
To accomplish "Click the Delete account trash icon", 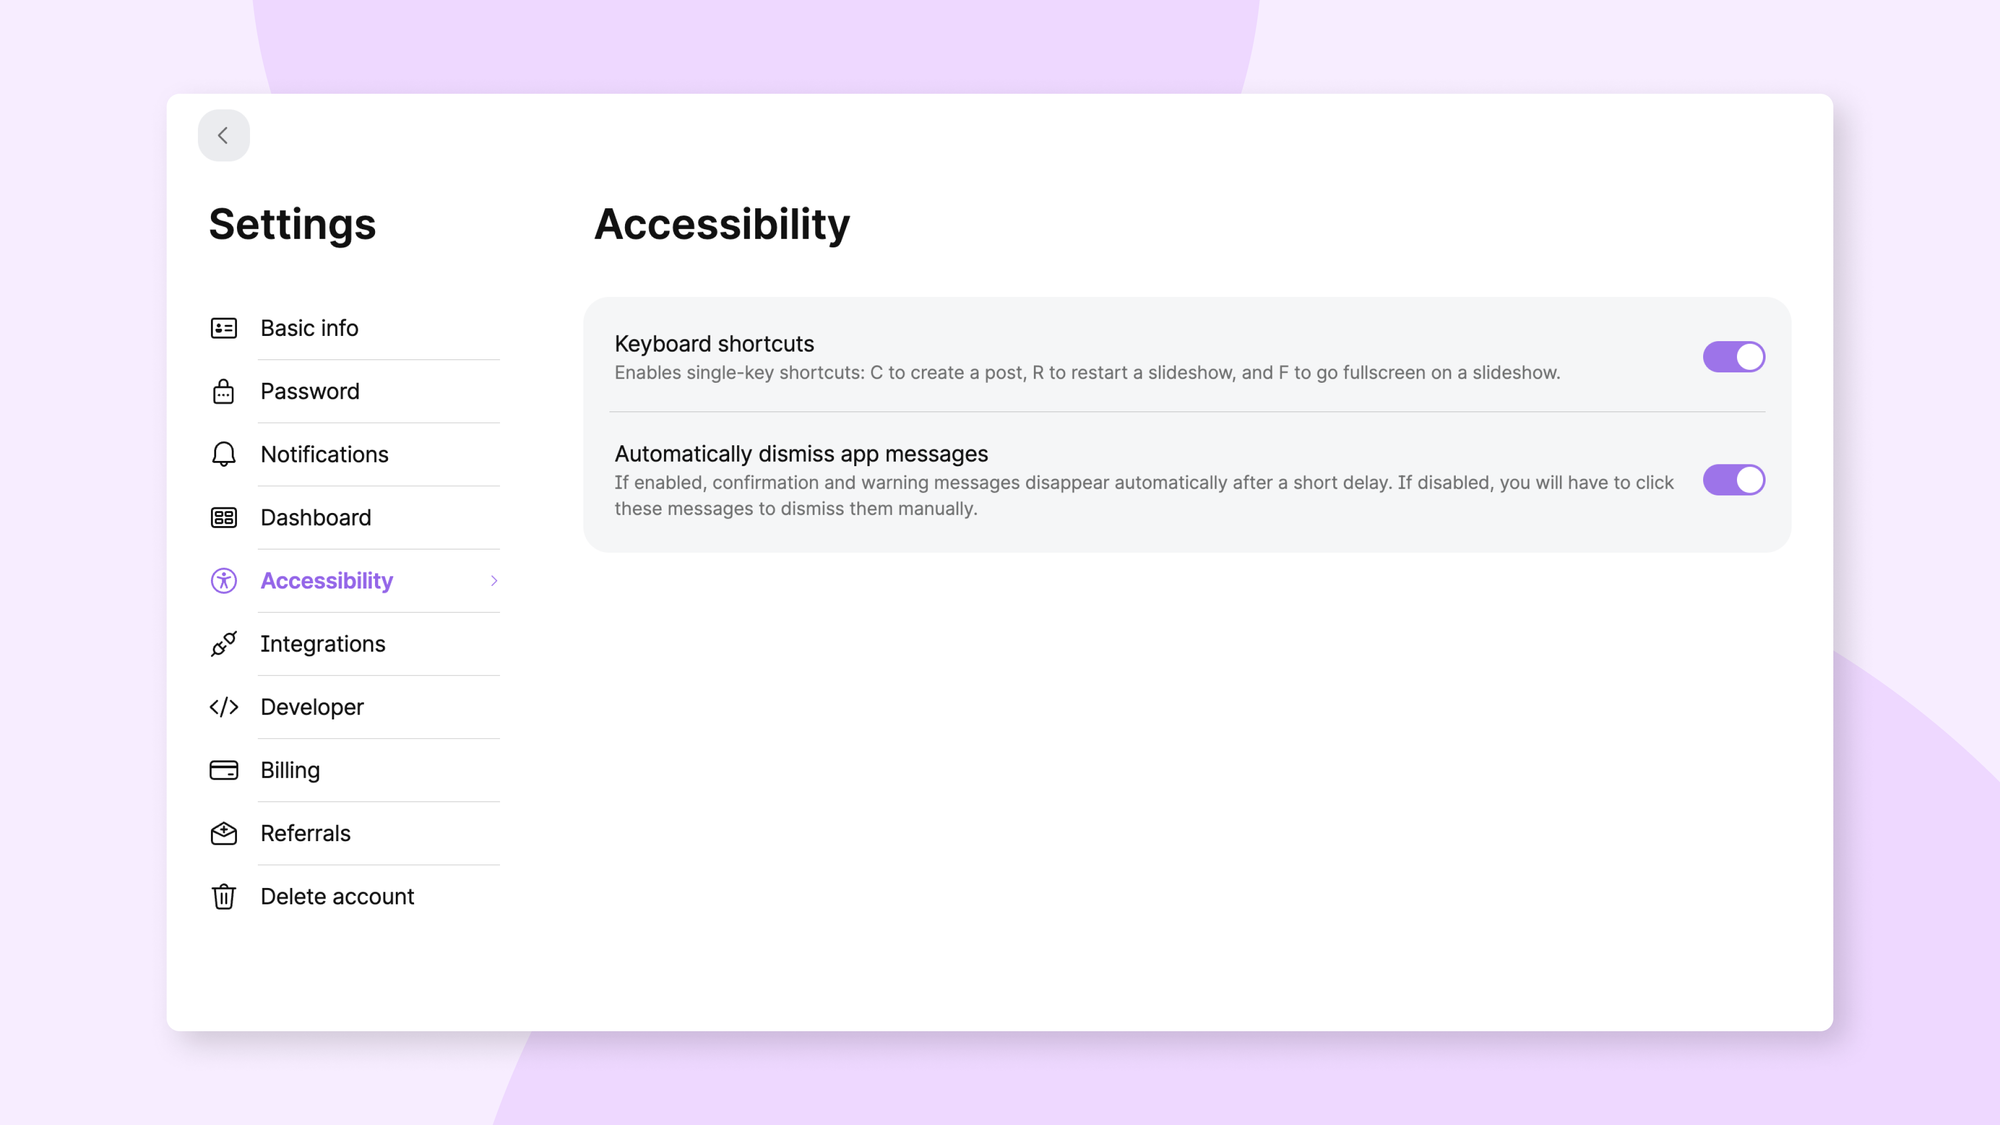I will (224, 896).
